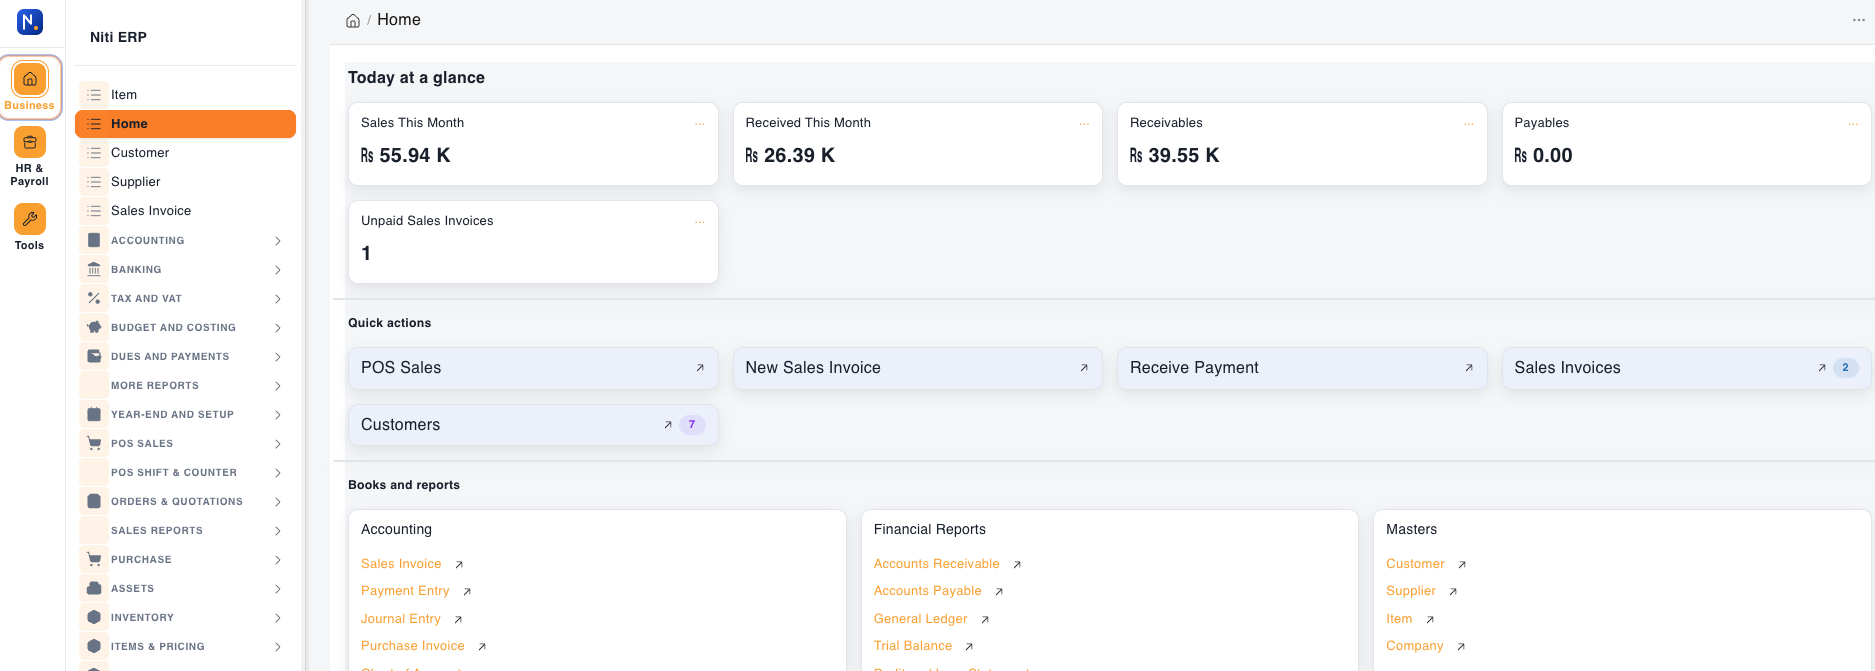This screenshot has width=1875, height=671.
Task: Click the Purchase cart icon in sidebar
Action: point(94,559)
